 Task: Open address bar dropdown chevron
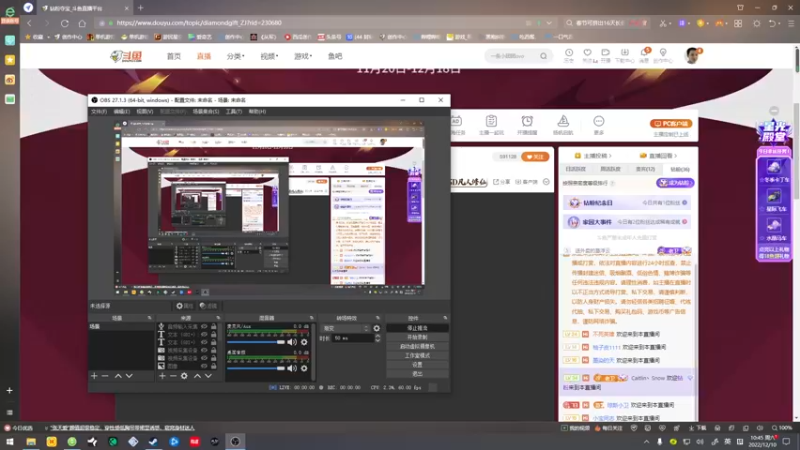point(549,23)
